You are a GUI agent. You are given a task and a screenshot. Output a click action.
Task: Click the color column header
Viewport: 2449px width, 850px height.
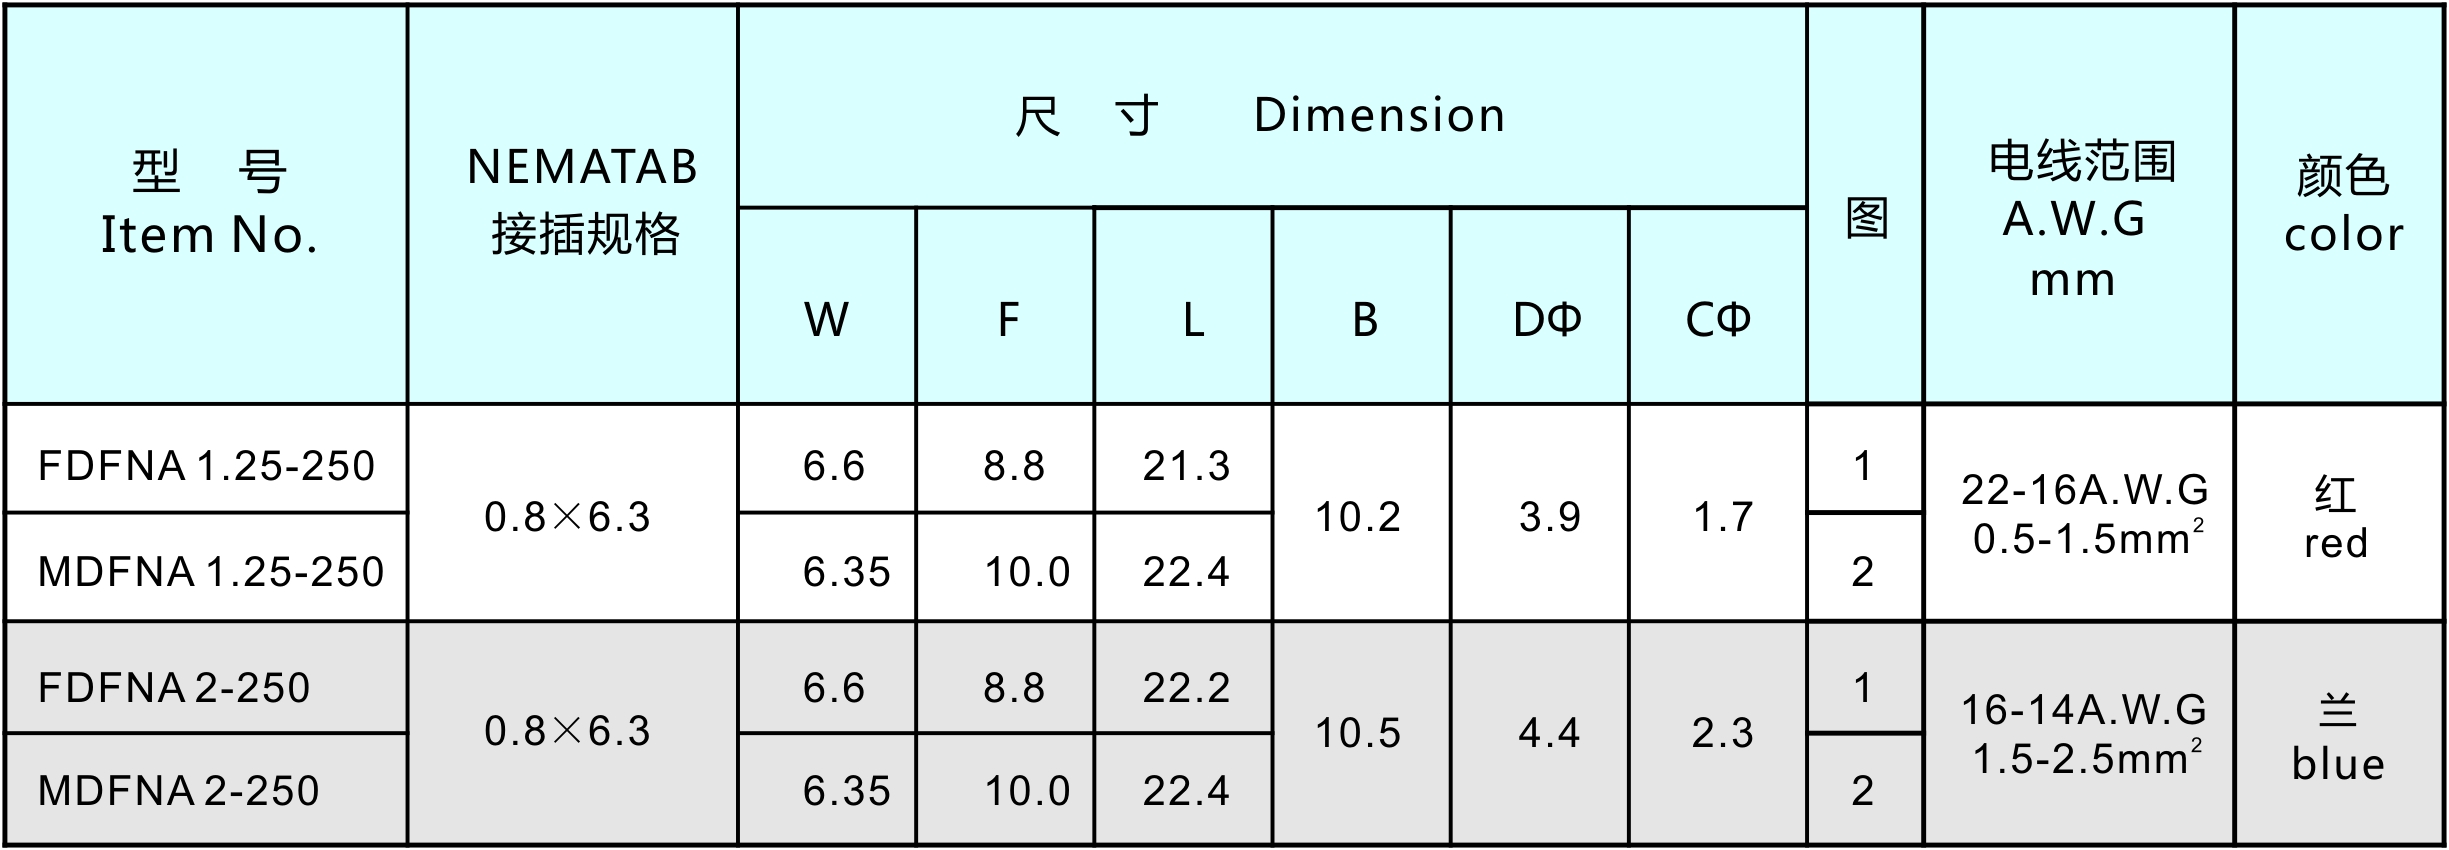tap(2342, 206)
